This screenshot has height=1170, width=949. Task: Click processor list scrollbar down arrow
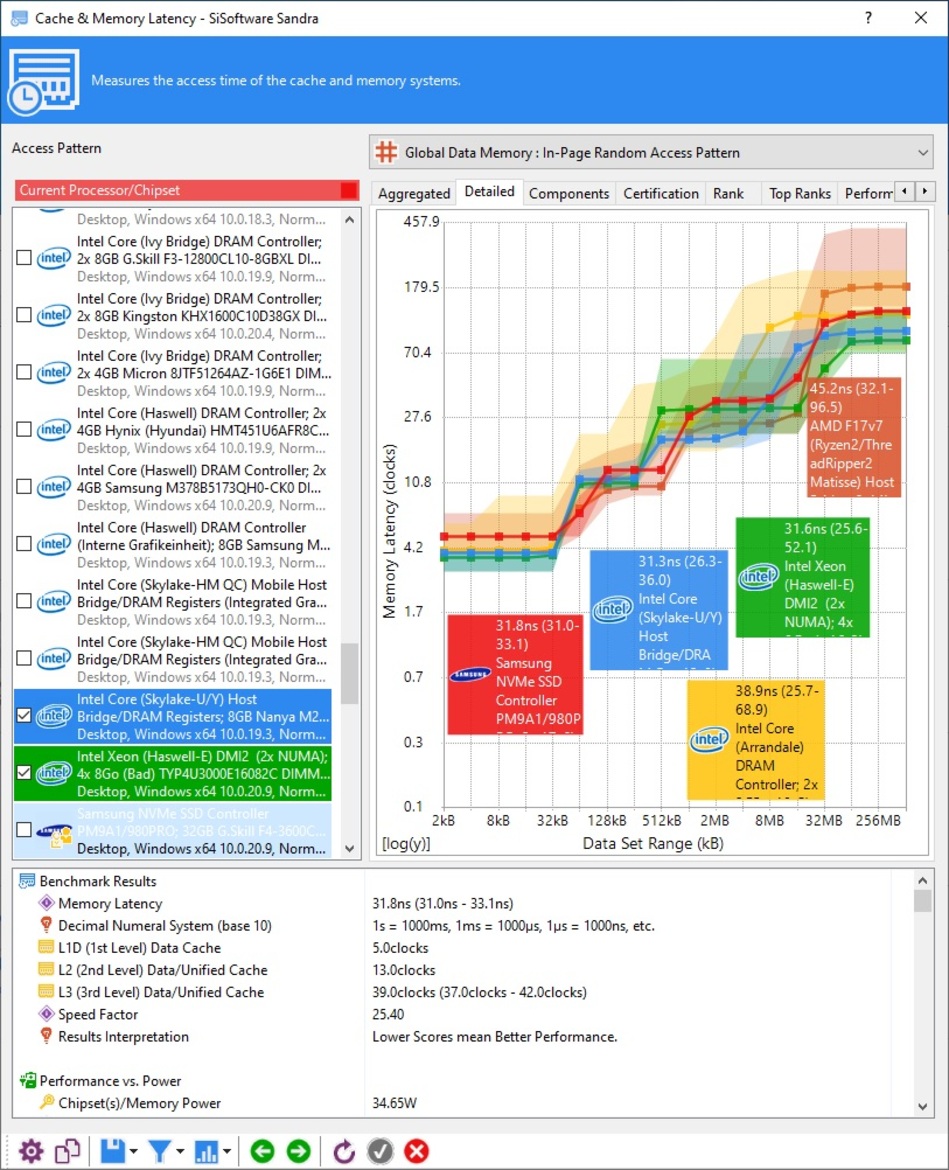tap(350, 848)
